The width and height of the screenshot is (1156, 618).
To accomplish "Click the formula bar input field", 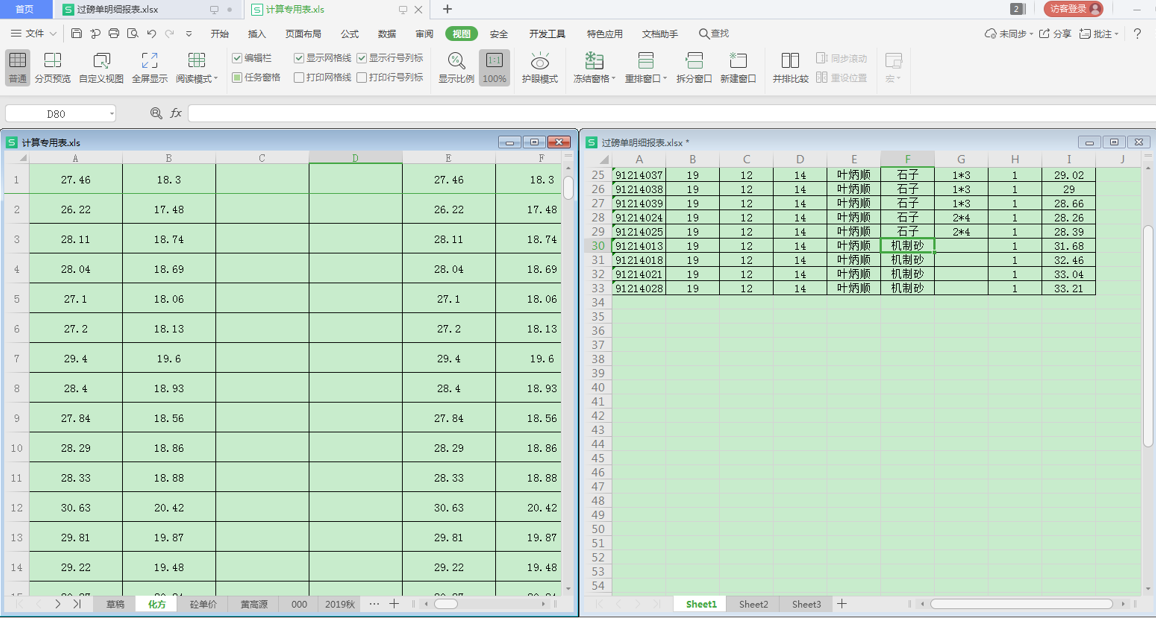I will tap(672, 114).
